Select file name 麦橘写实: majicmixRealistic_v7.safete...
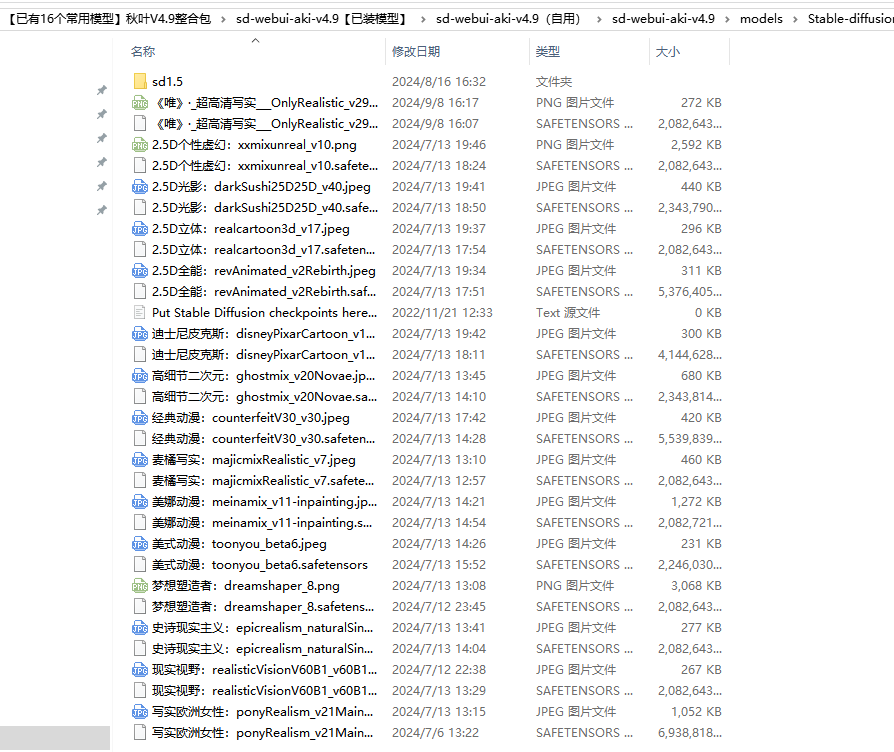894x752 pixels. tap(263, 481)
